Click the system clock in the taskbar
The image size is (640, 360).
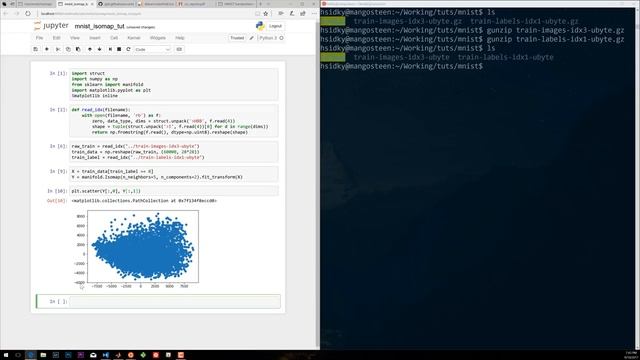[631, 355]
